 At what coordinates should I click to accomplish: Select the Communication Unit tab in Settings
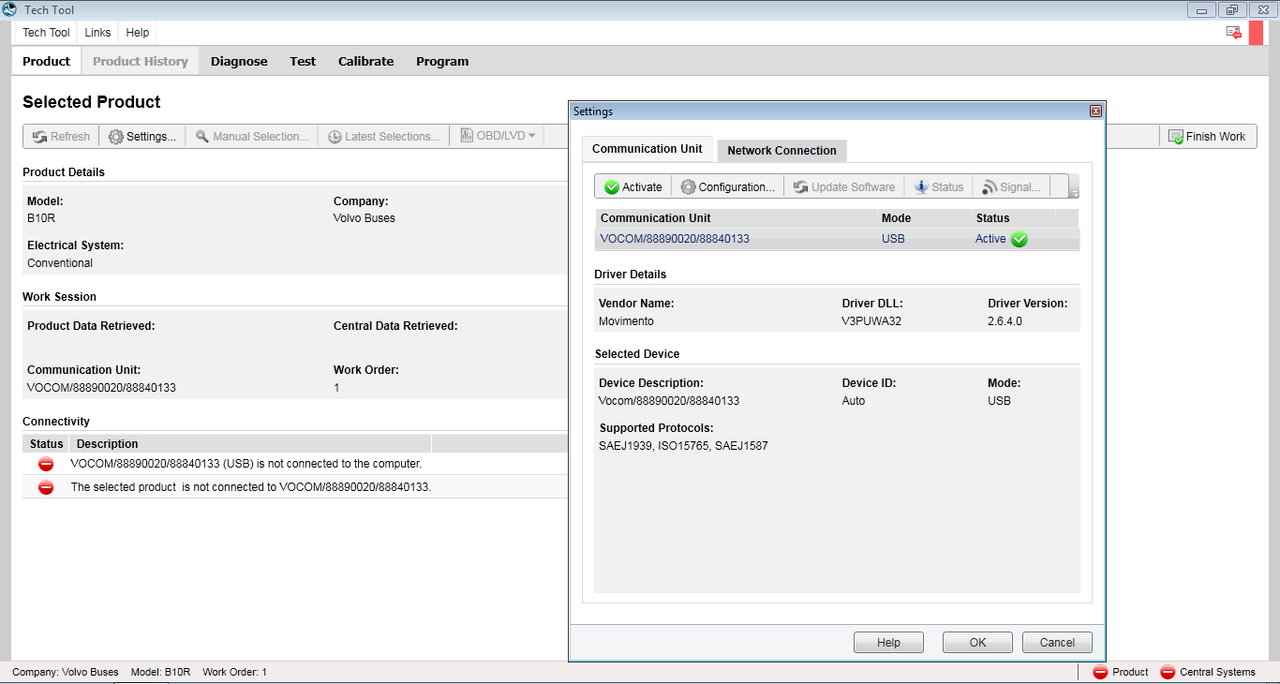647,149
